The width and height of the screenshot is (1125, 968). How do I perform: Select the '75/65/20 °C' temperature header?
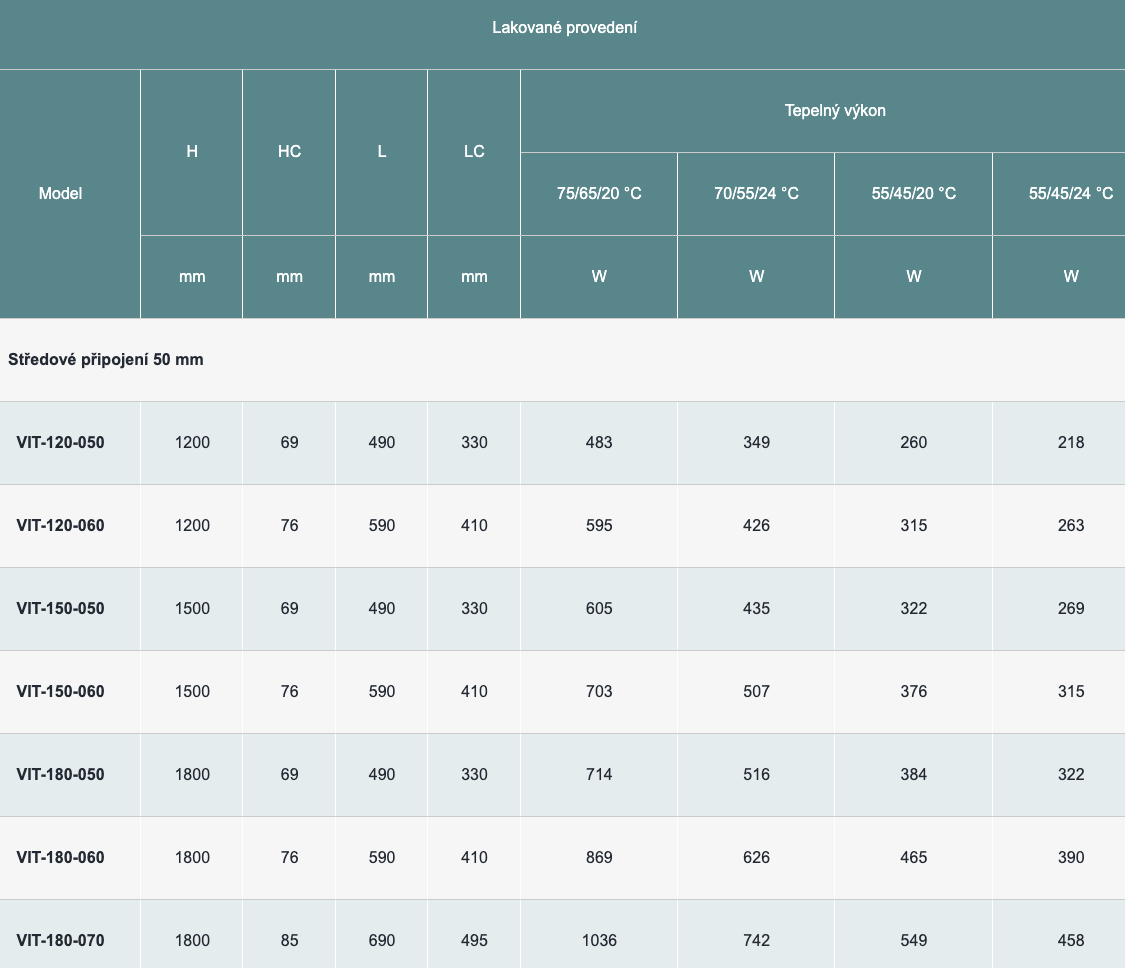coord(599,194)
